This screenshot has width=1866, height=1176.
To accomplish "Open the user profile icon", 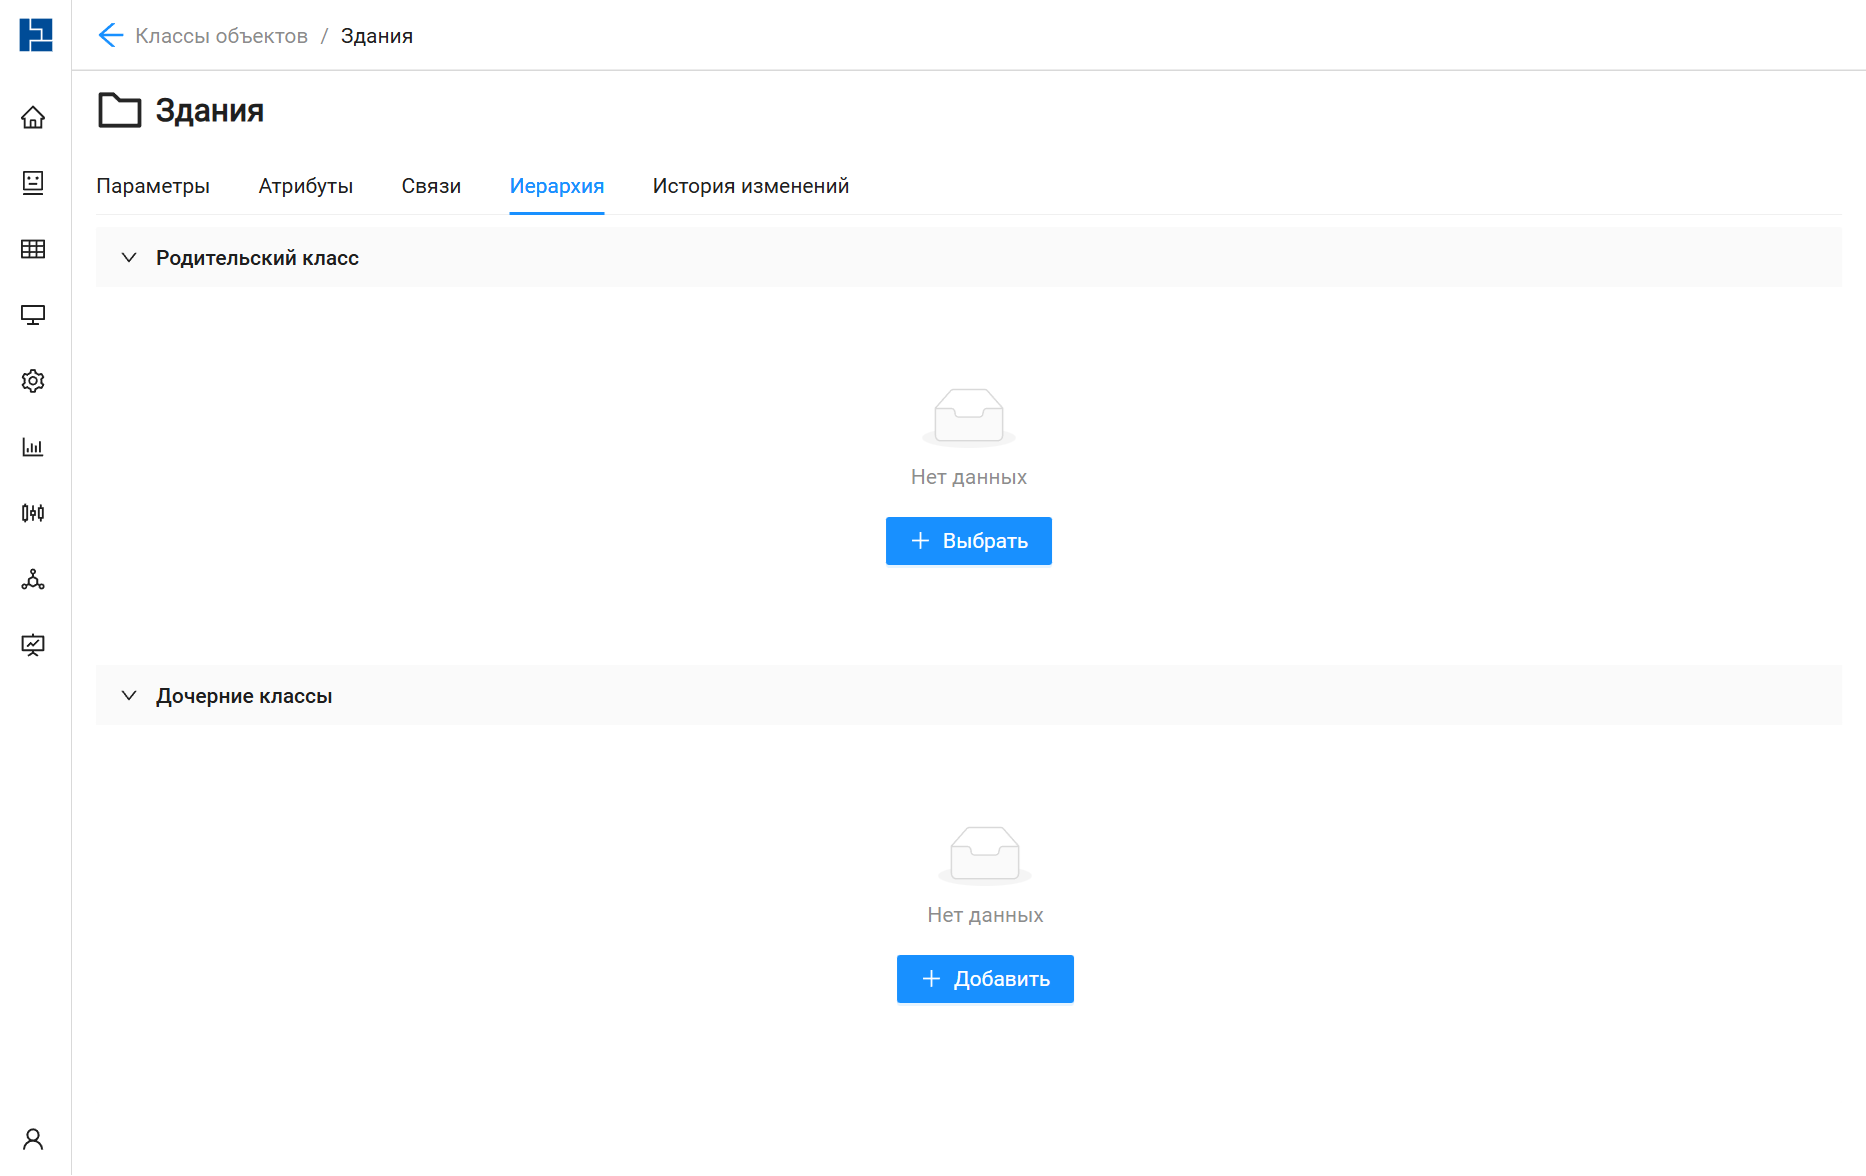I will 33,1139.
